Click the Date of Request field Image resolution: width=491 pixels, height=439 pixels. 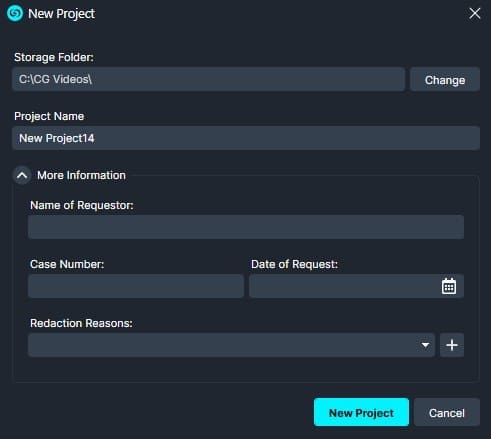coord(356,286)
